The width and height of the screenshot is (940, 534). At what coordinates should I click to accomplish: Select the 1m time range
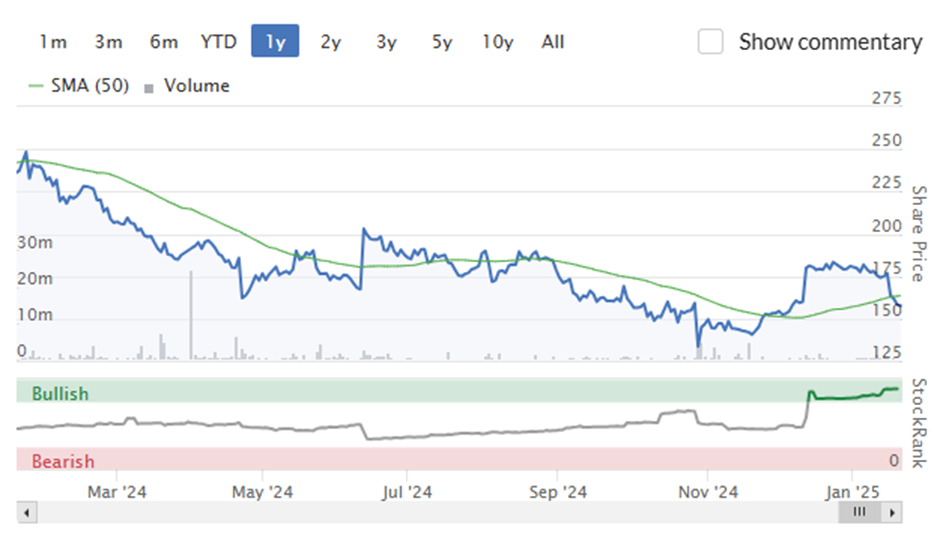[53, 41]
